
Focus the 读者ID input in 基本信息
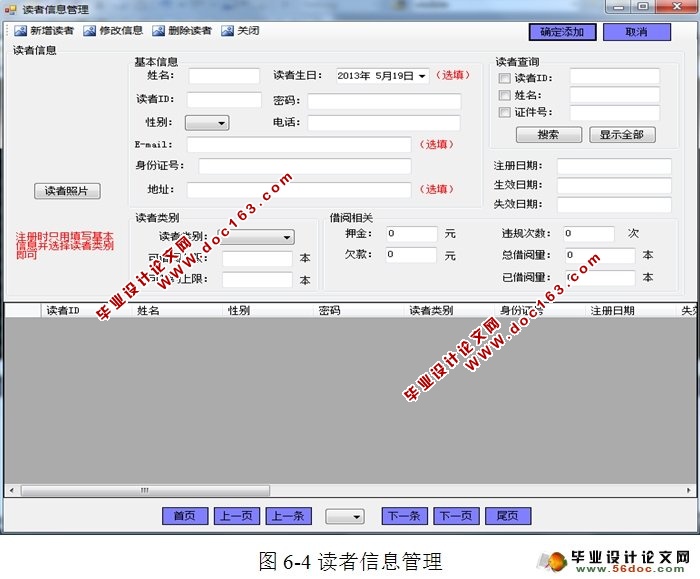point(224,100)
